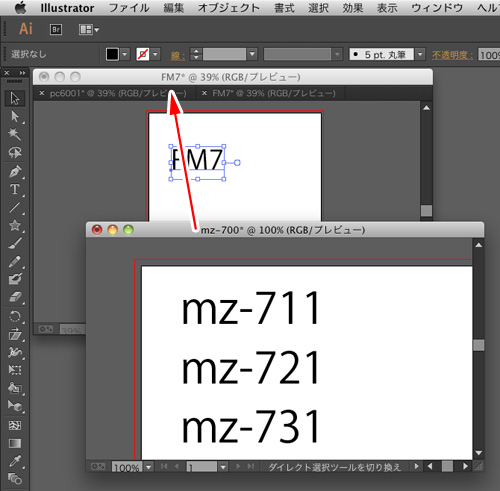500x491 pixels.
Task: Select the Mesh tool
Action: click(x=15, y=425)
